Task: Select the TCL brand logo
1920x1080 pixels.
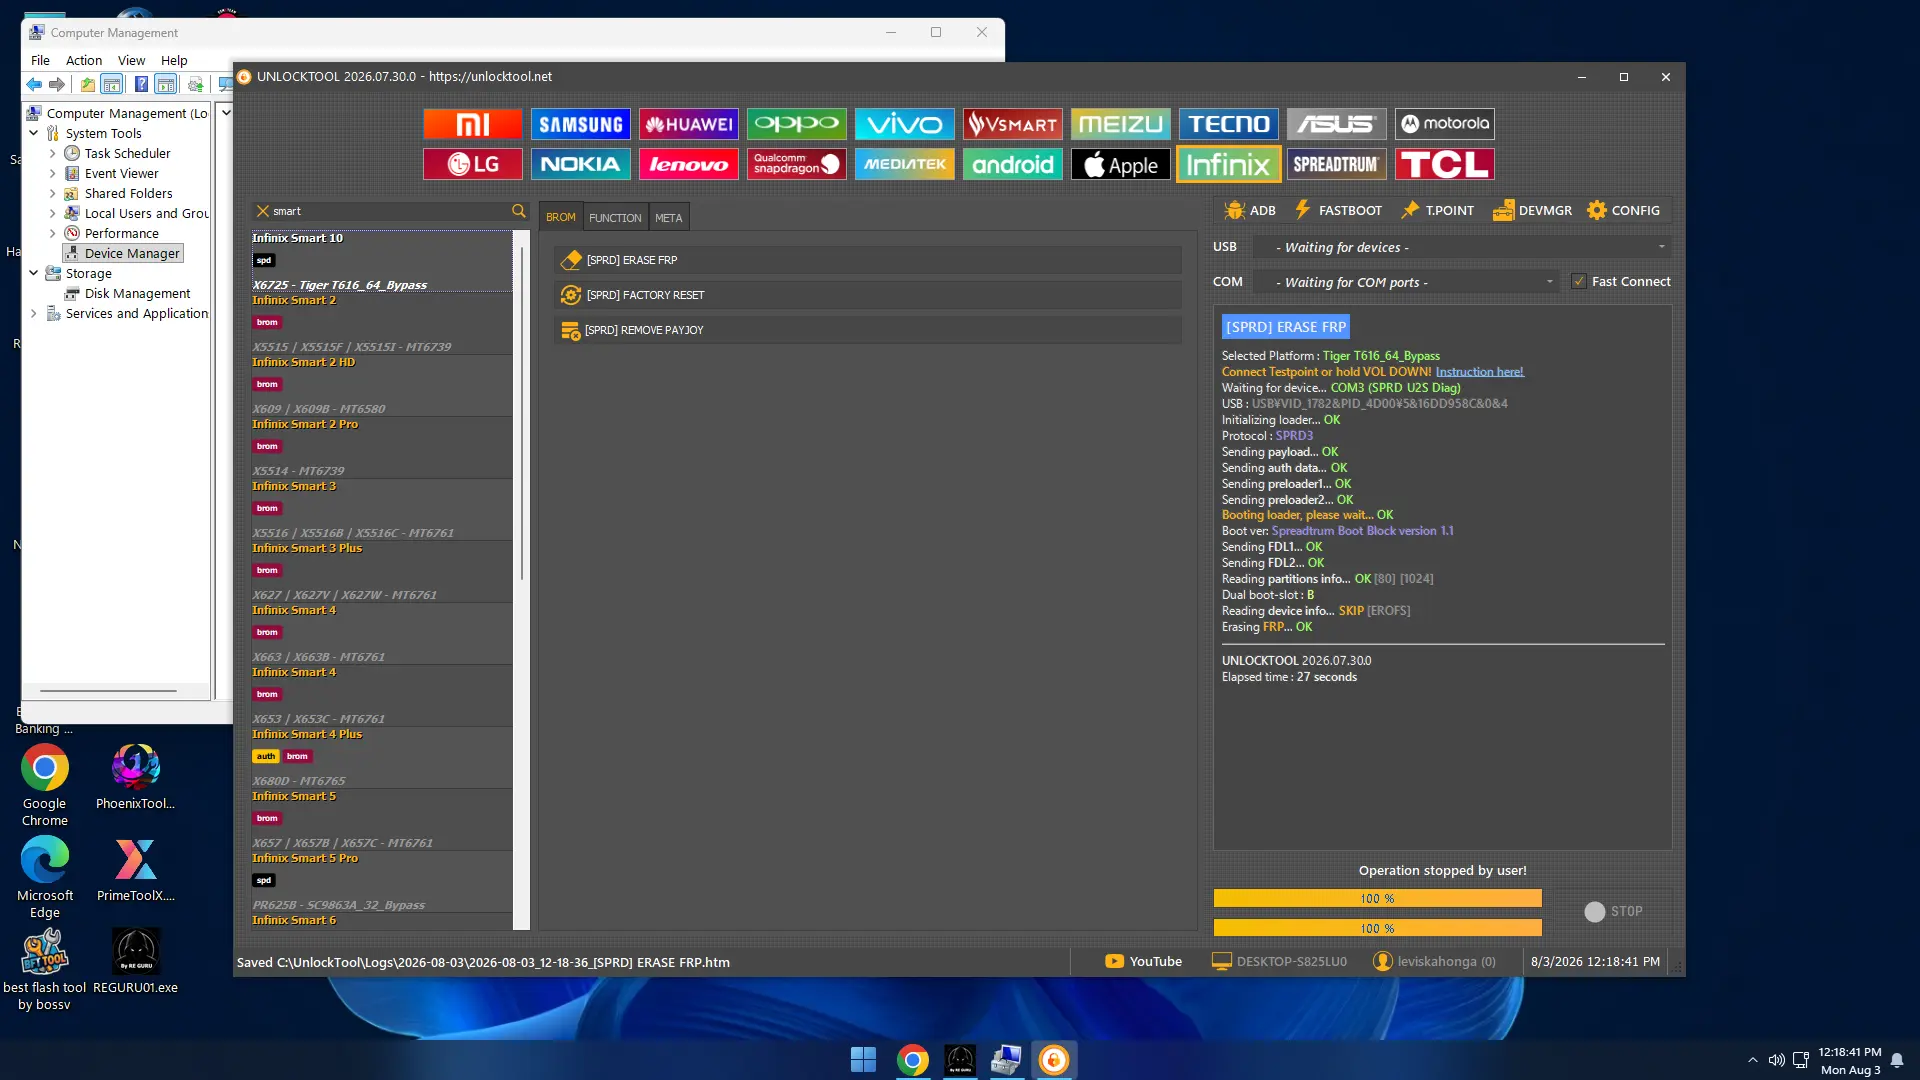Action: [x=1445, y=164]
